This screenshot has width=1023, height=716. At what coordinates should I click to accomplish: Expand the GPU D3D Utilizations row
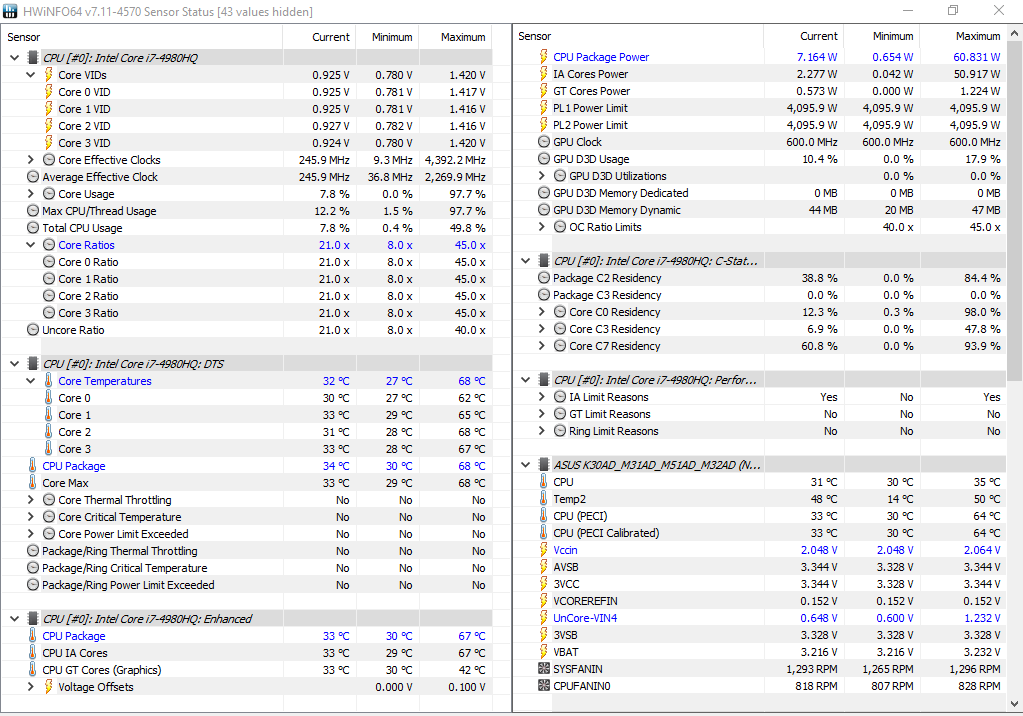pos(543,176)
